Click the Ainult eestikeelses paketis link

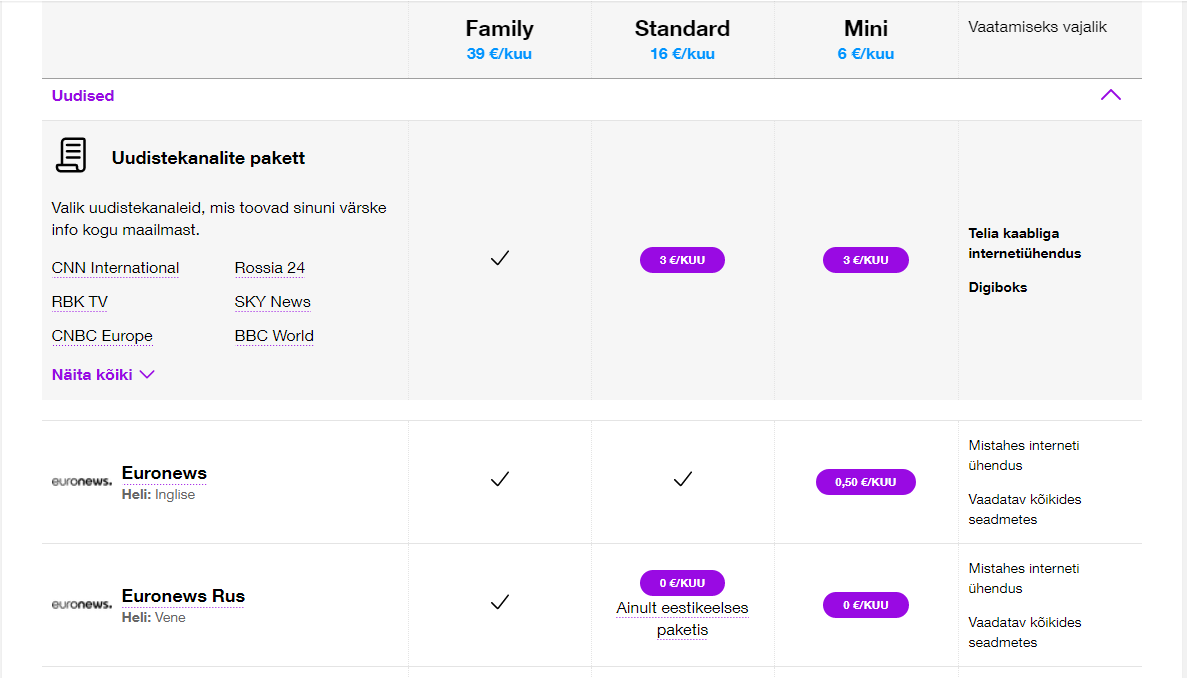tap(682, 619)
